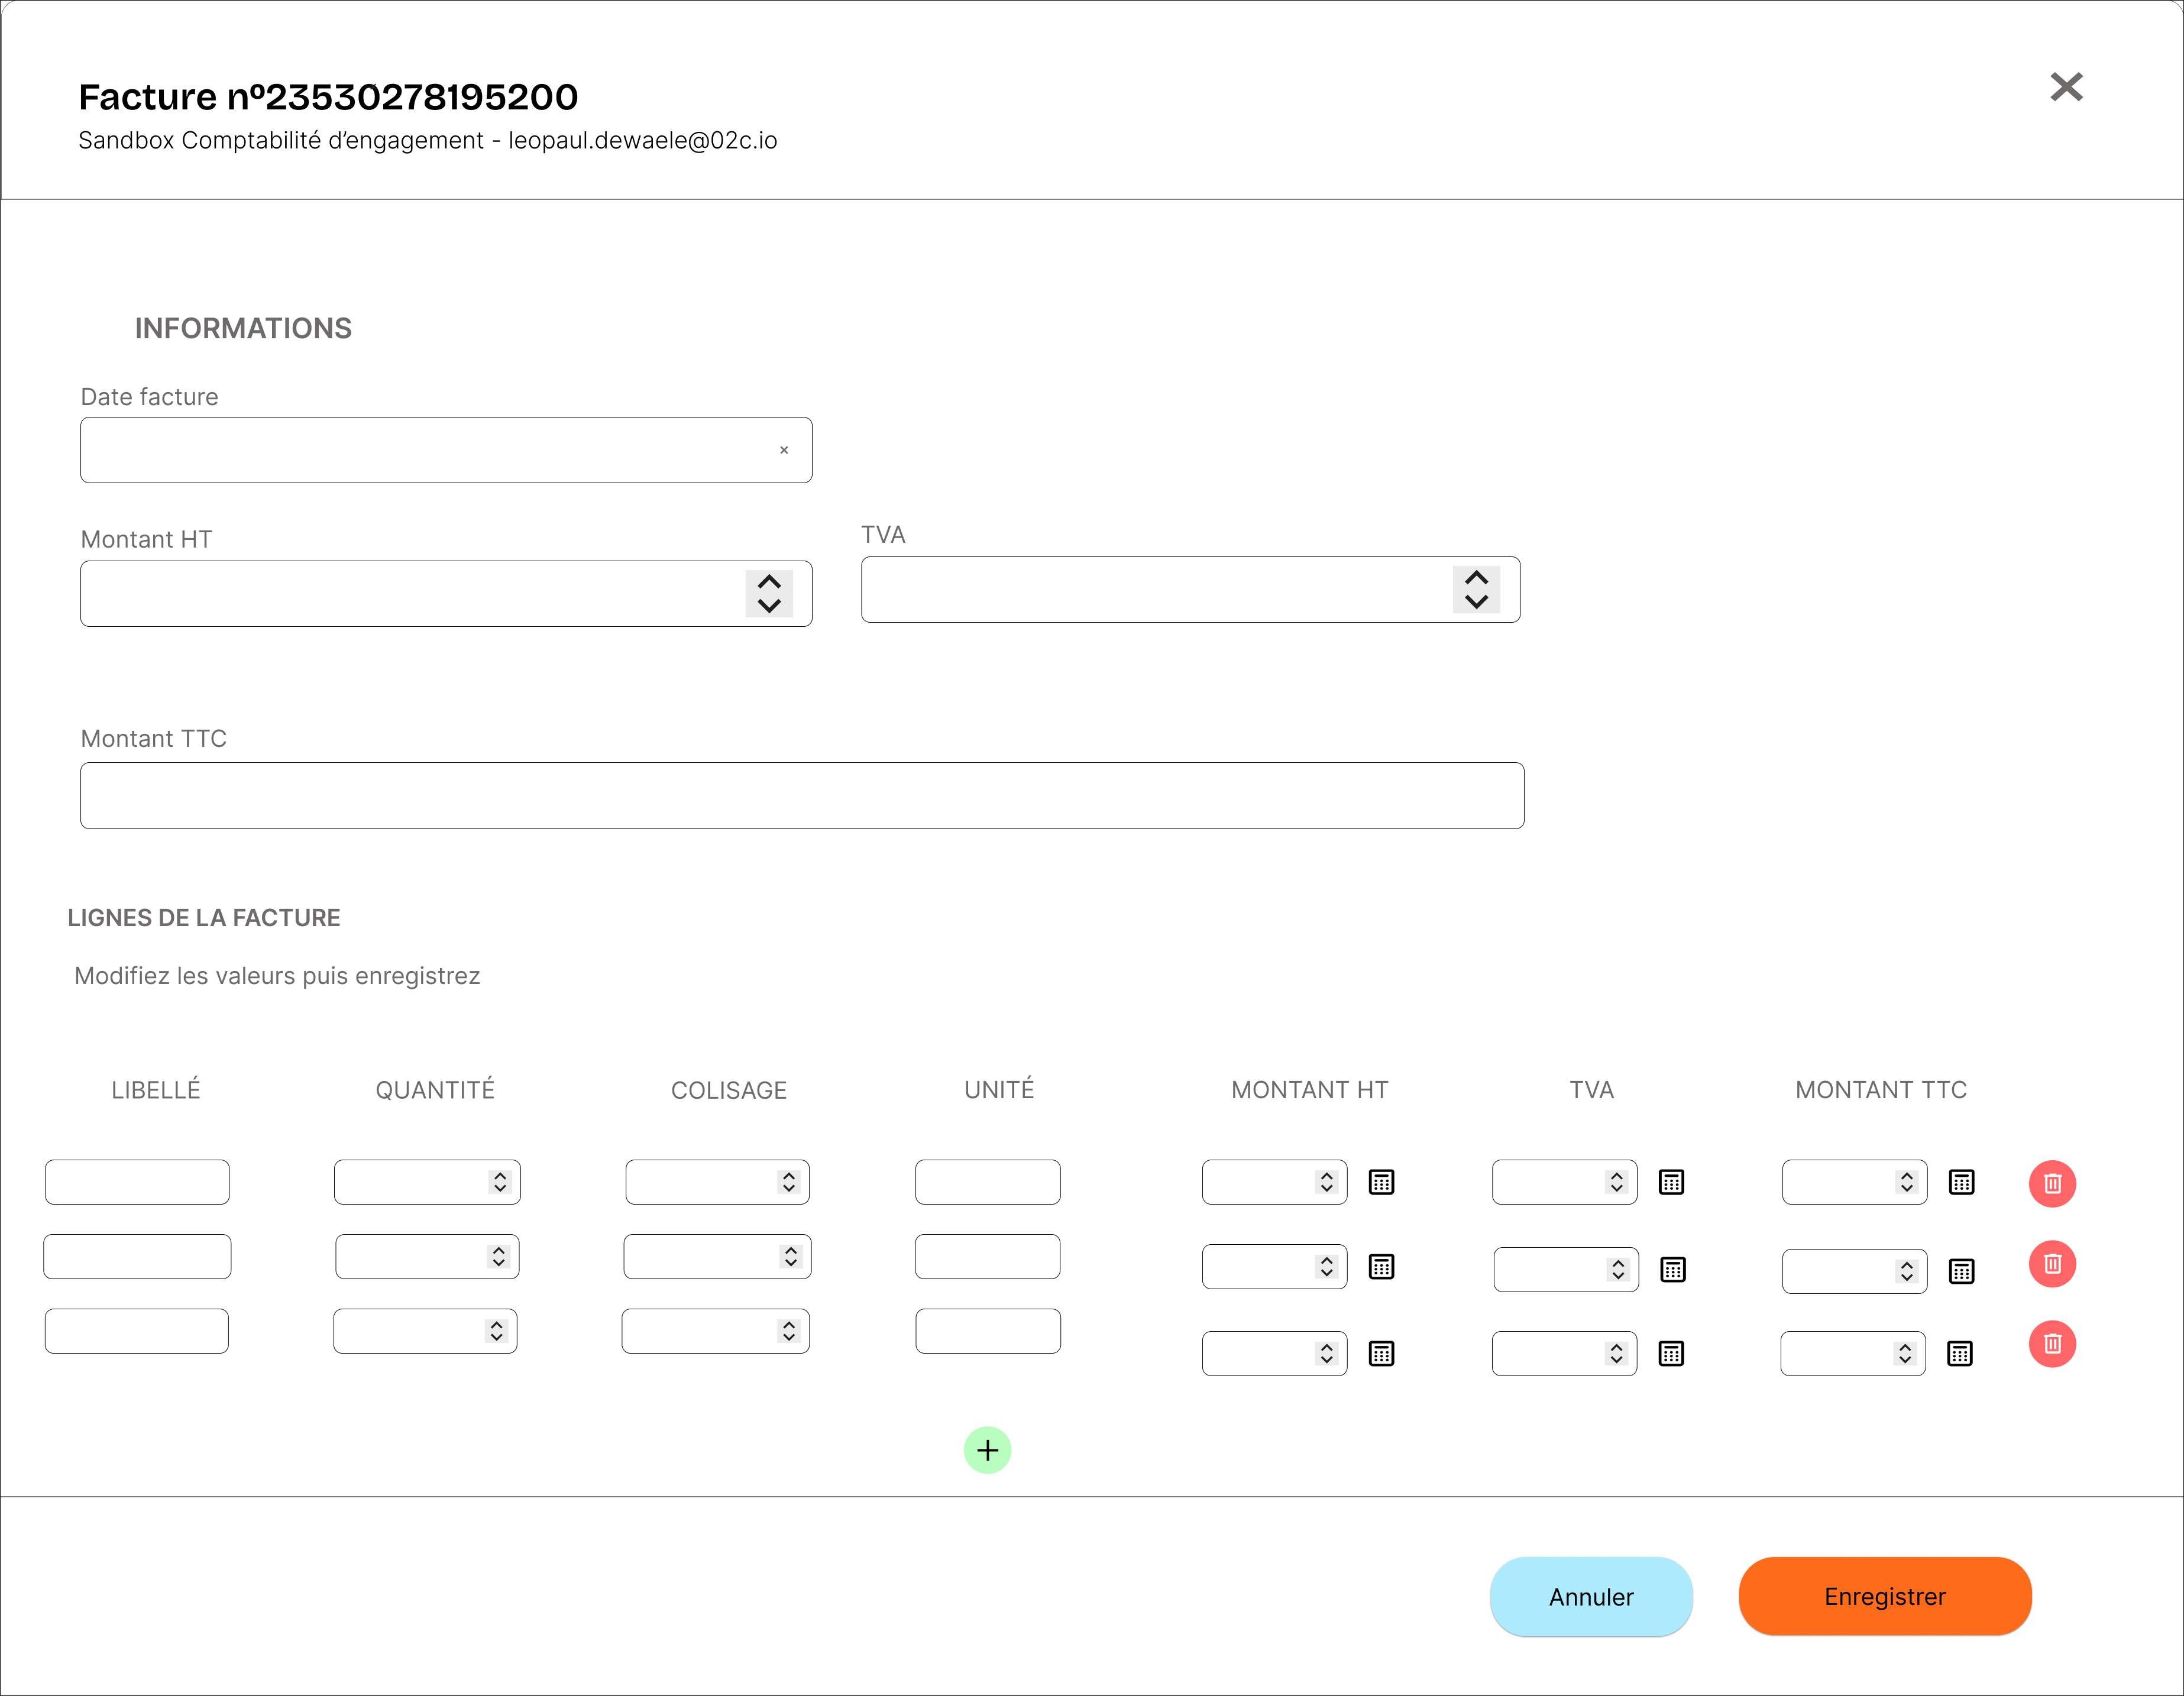Click the second row Unité field
2184x1696 pixels.
tap(988, 1257)
